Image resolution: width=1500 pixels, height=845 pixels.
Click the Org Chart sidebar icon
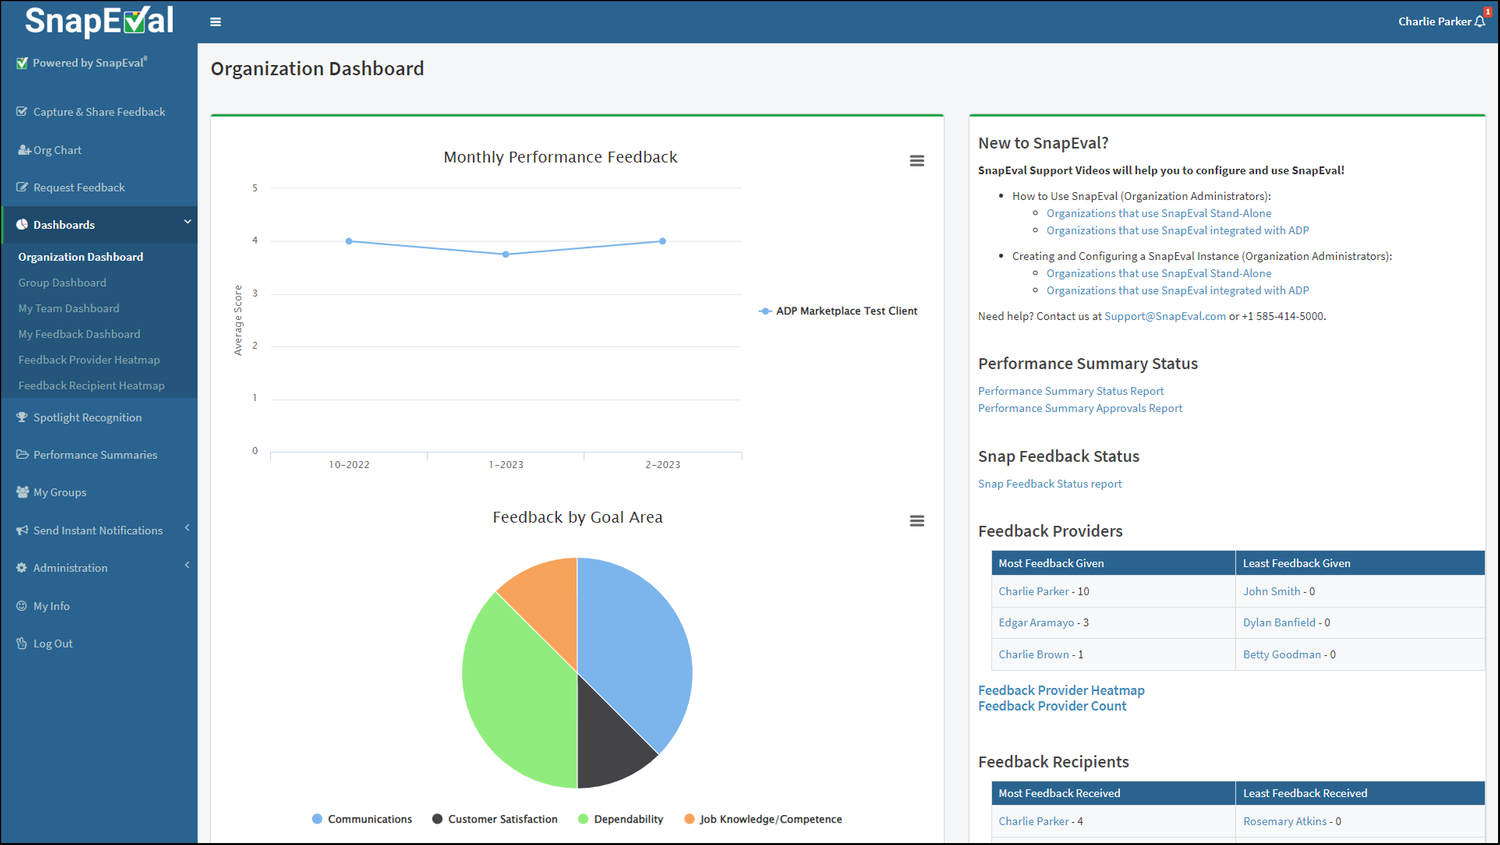pos(24,150)
